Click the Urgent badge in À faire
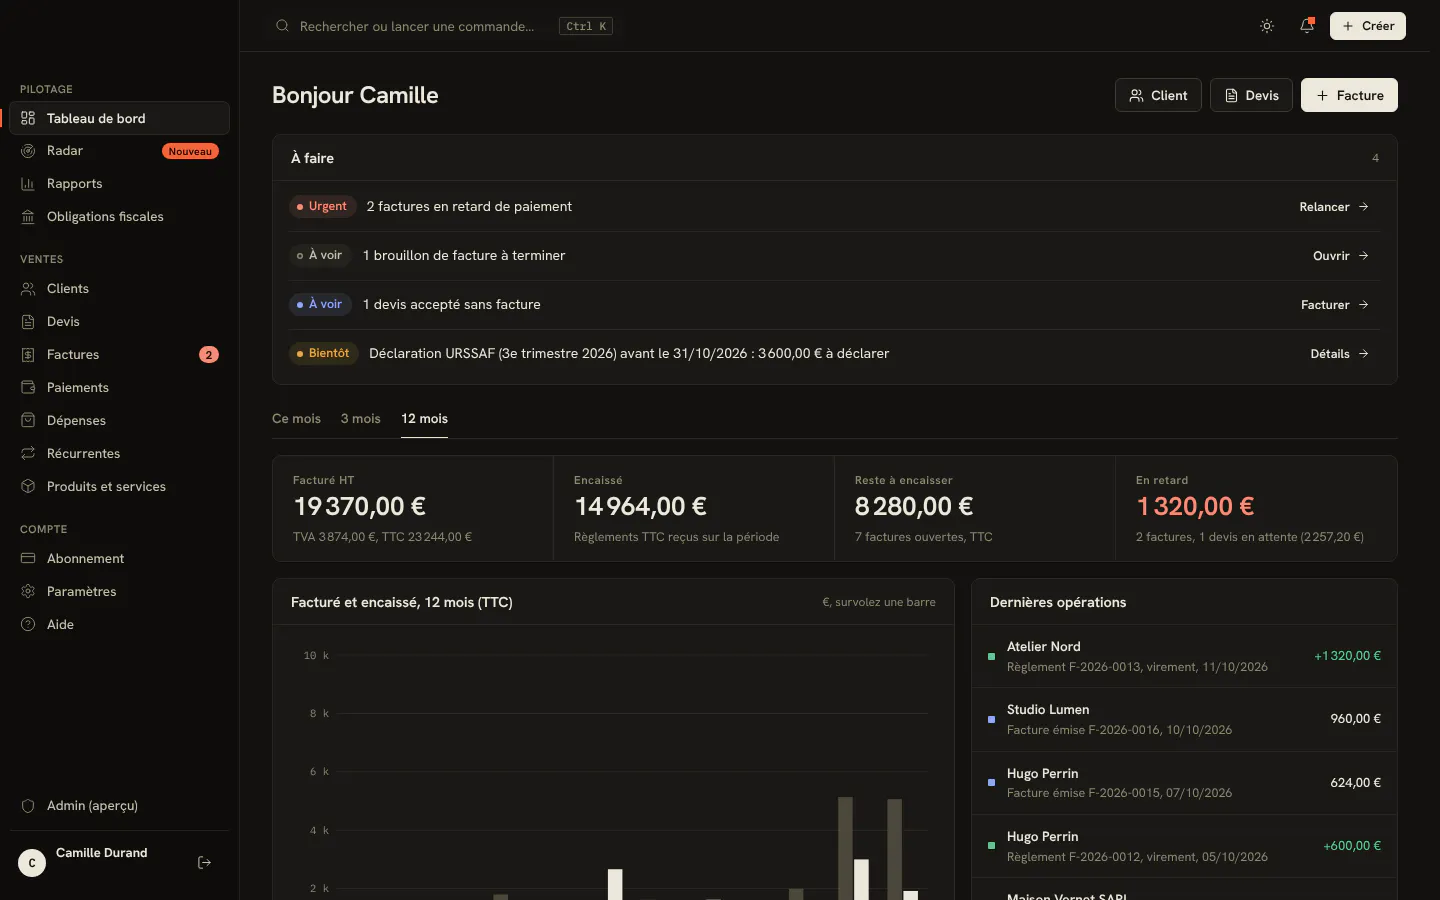1440x900 pixels. (323, 207)
